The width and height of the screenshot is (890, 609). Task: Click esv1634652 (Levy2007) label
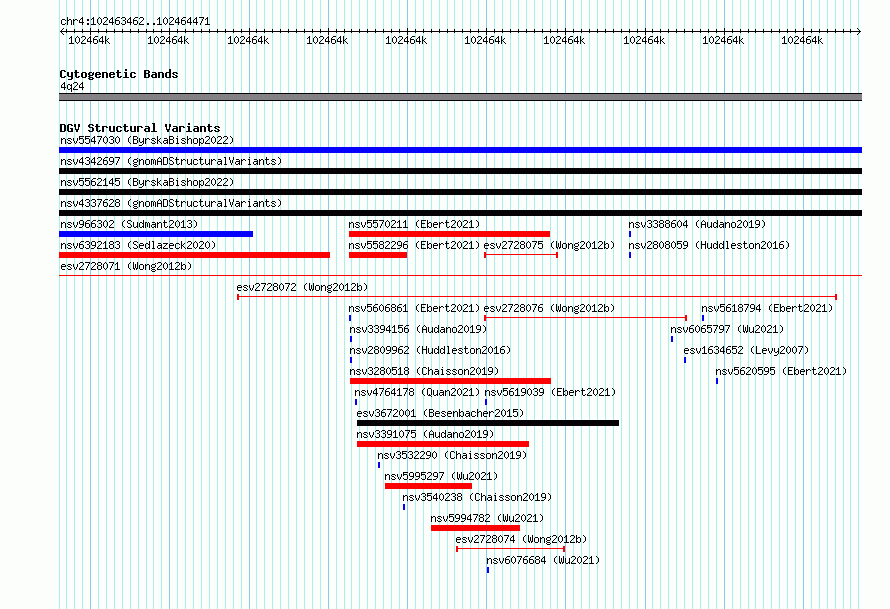point(746,350)
